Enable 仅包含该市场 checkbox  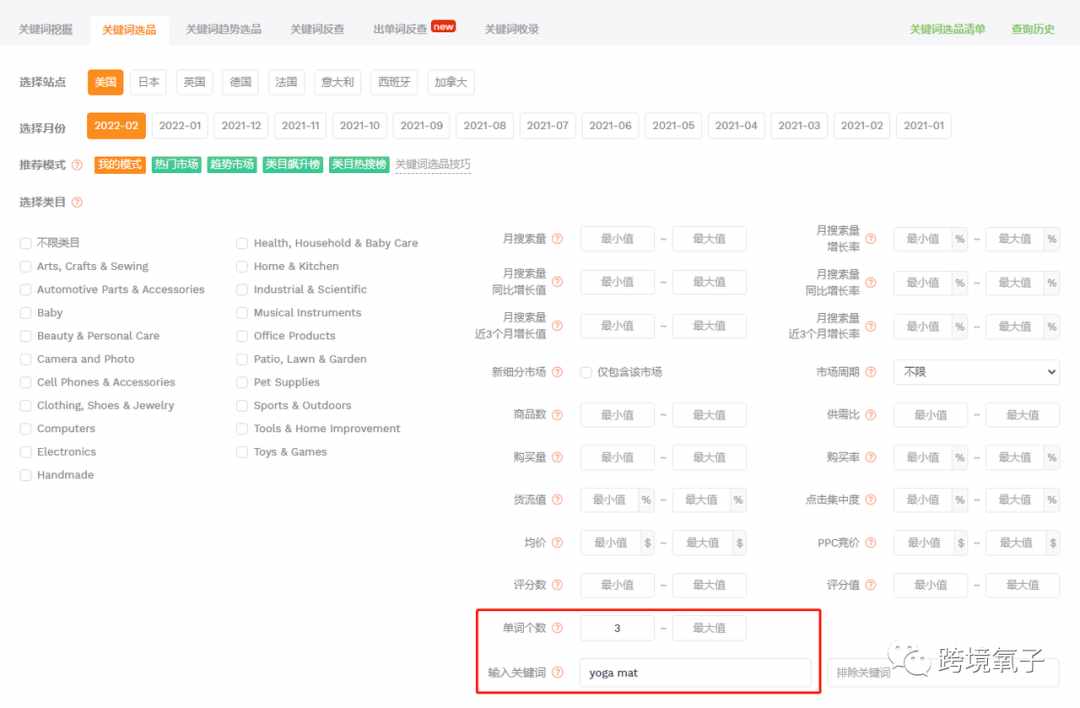[x=586, y=373]
